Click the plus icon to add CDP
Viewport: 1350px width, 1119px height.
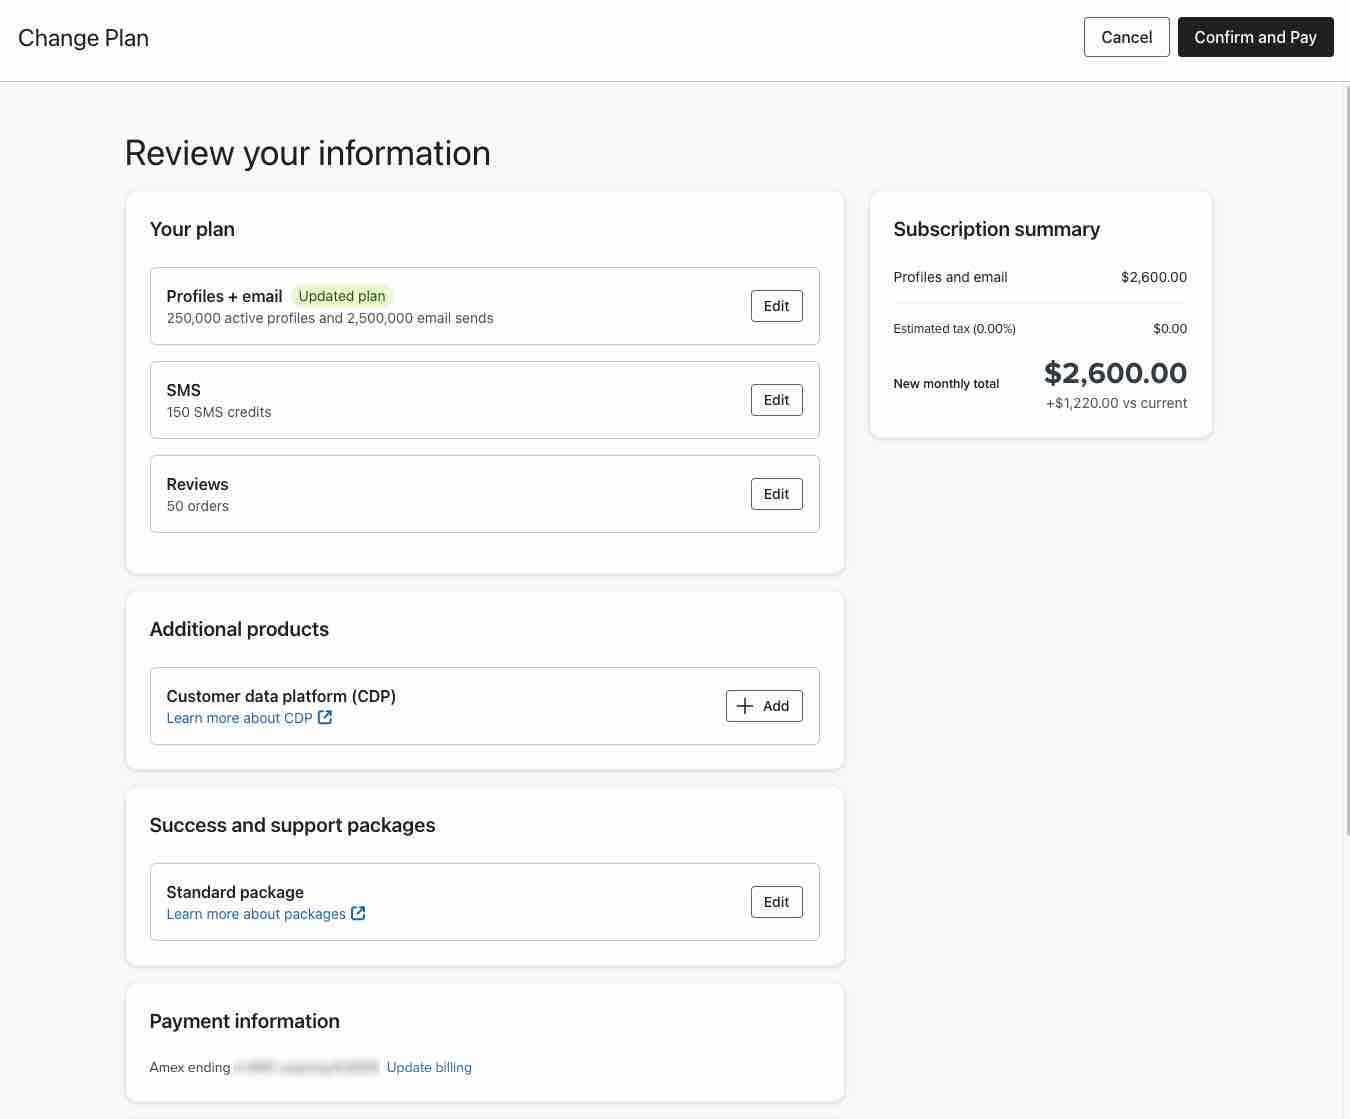coord(745,706)
